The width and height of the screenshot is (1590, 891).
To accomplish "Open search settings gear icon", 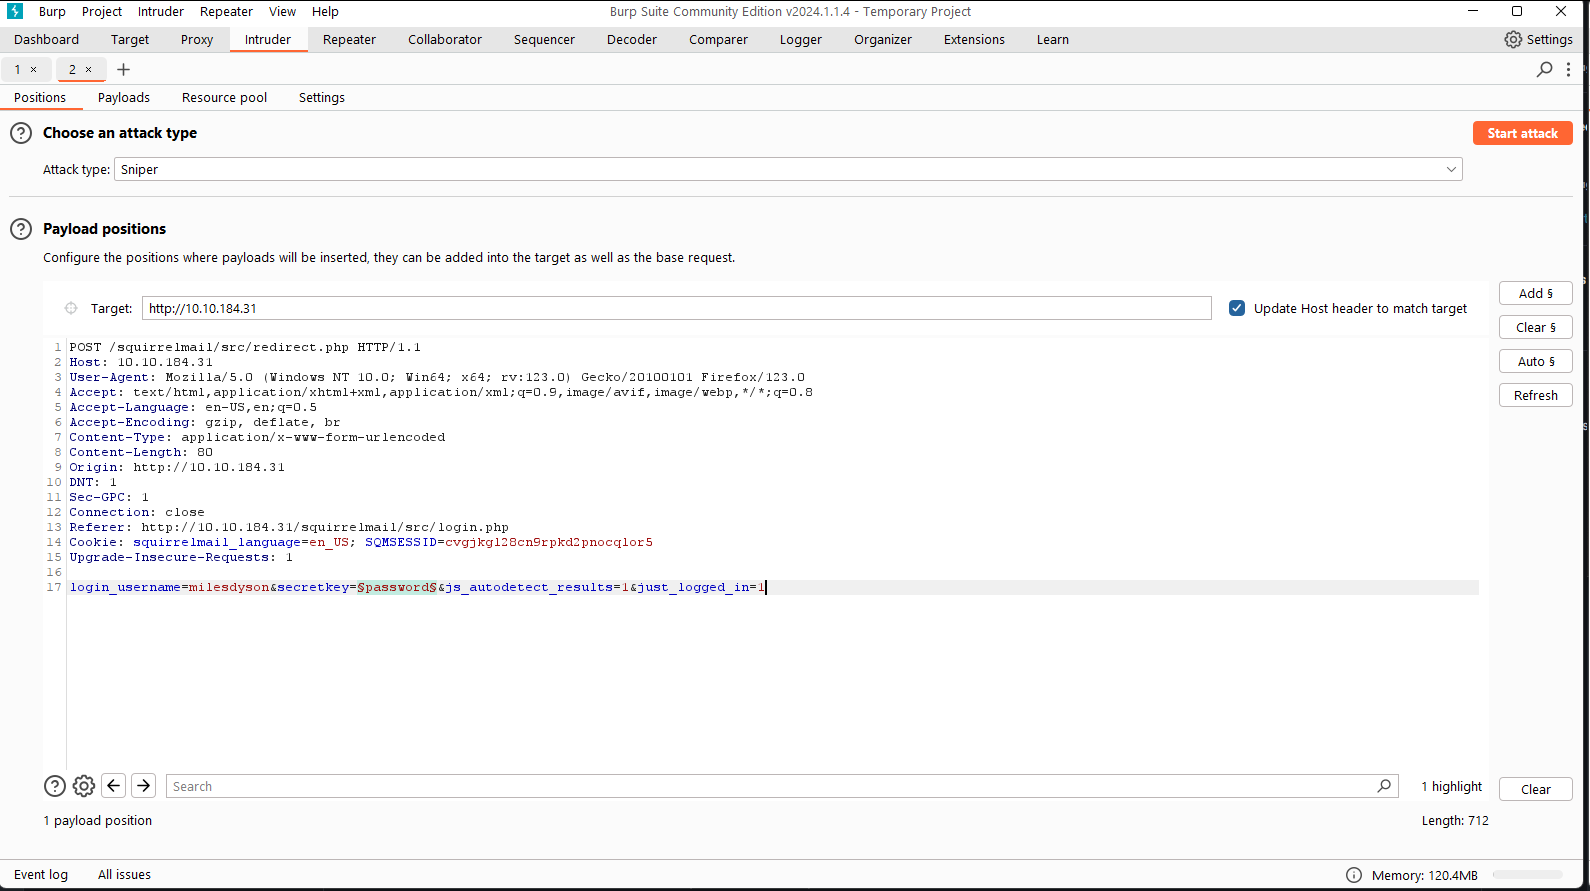I will 84,786.
